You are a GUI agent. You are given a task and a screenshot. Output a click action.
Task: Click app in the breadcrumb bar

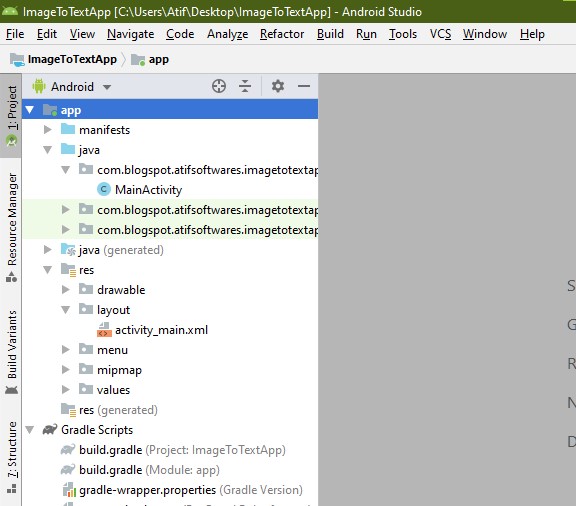(x=159, y=59)
